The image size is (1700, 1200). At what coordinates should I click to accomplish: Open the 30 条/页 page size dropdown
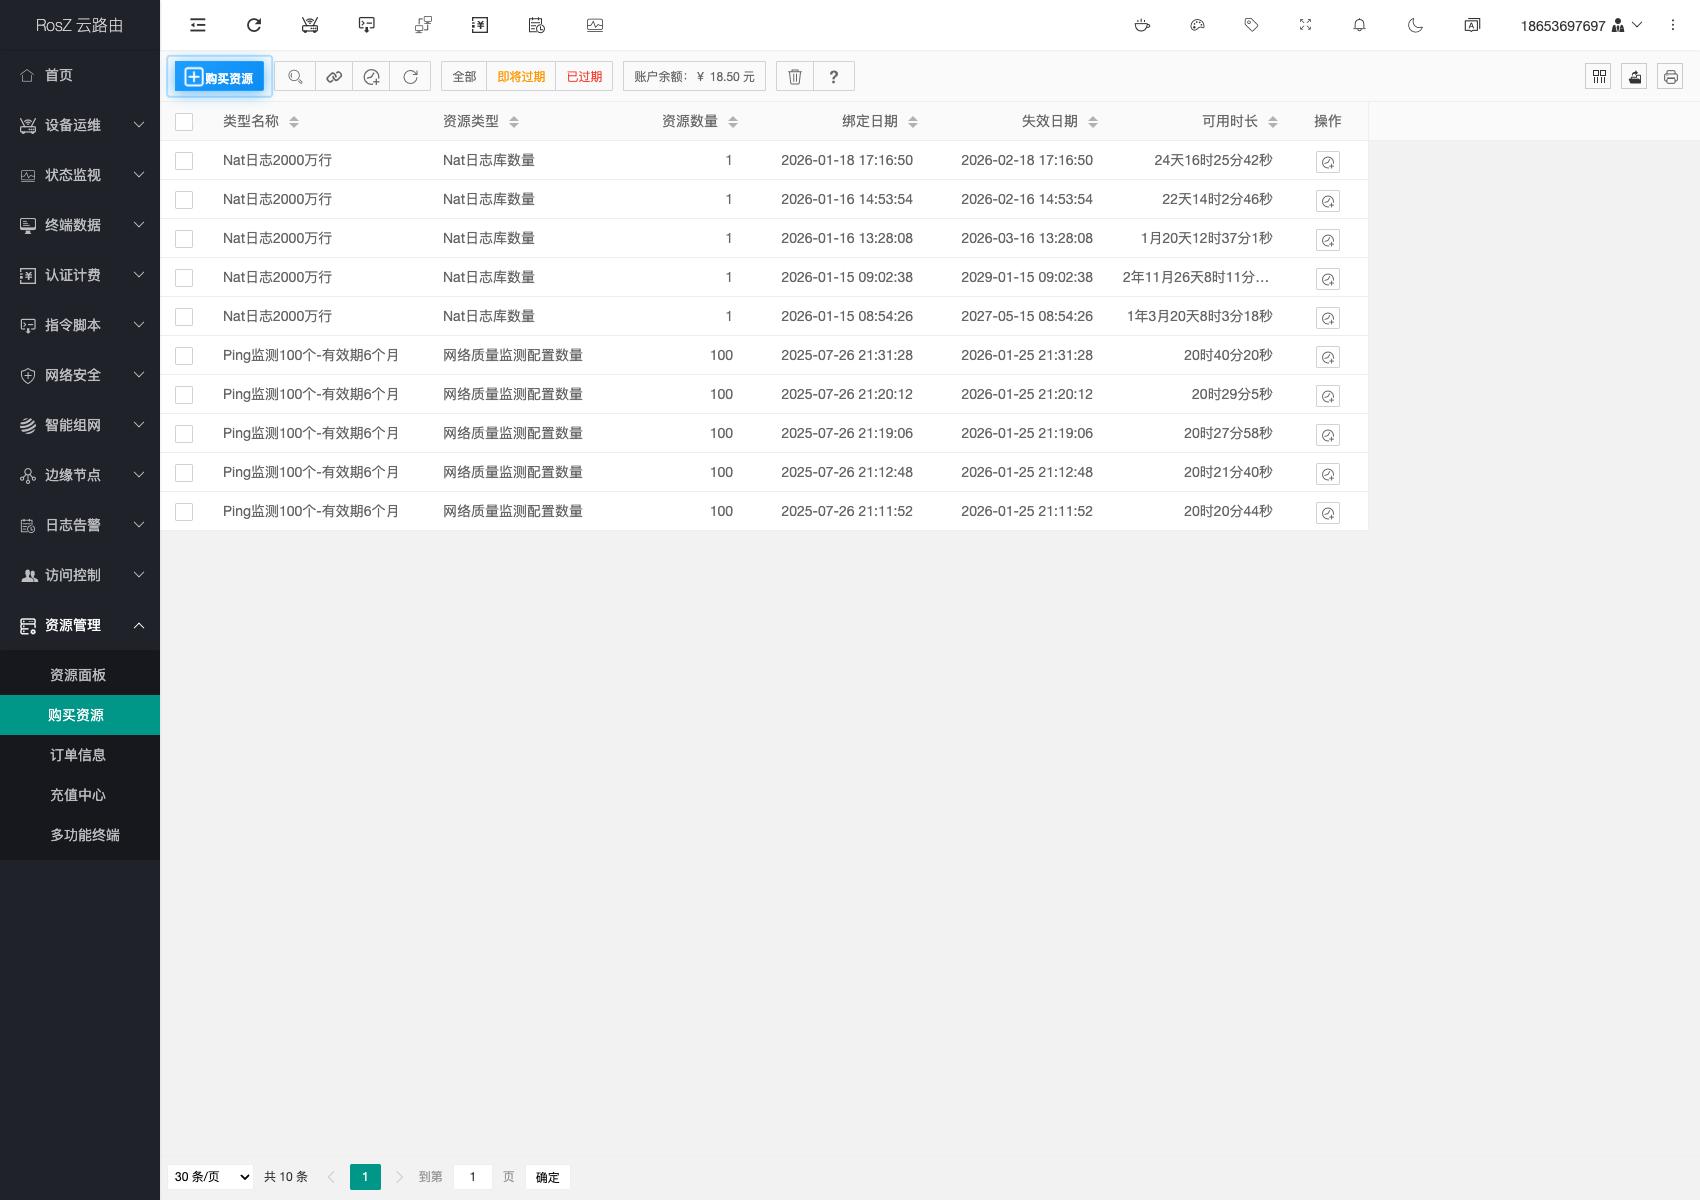211,1177
